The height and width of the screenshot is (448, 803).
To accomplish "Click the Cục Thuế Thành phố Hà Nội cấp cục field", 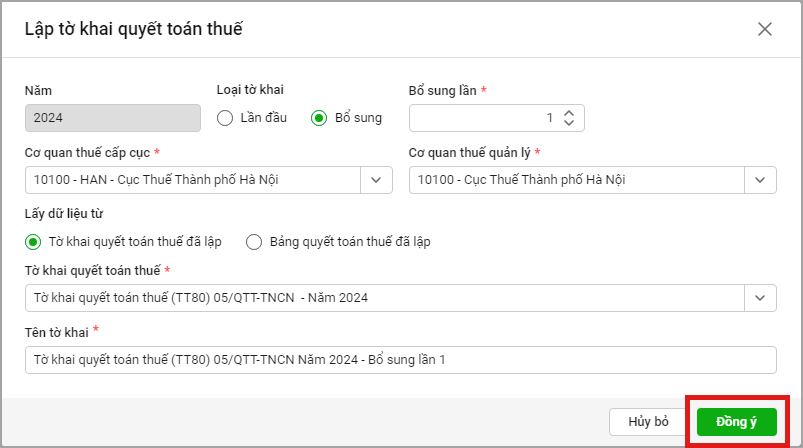I will [192, 180].
